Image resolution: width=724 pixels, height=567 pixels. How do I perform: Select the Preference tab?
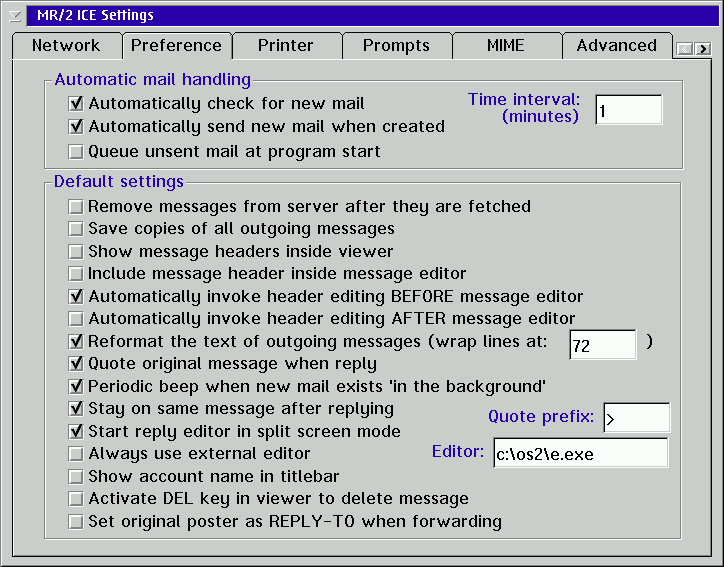[176, 46]
